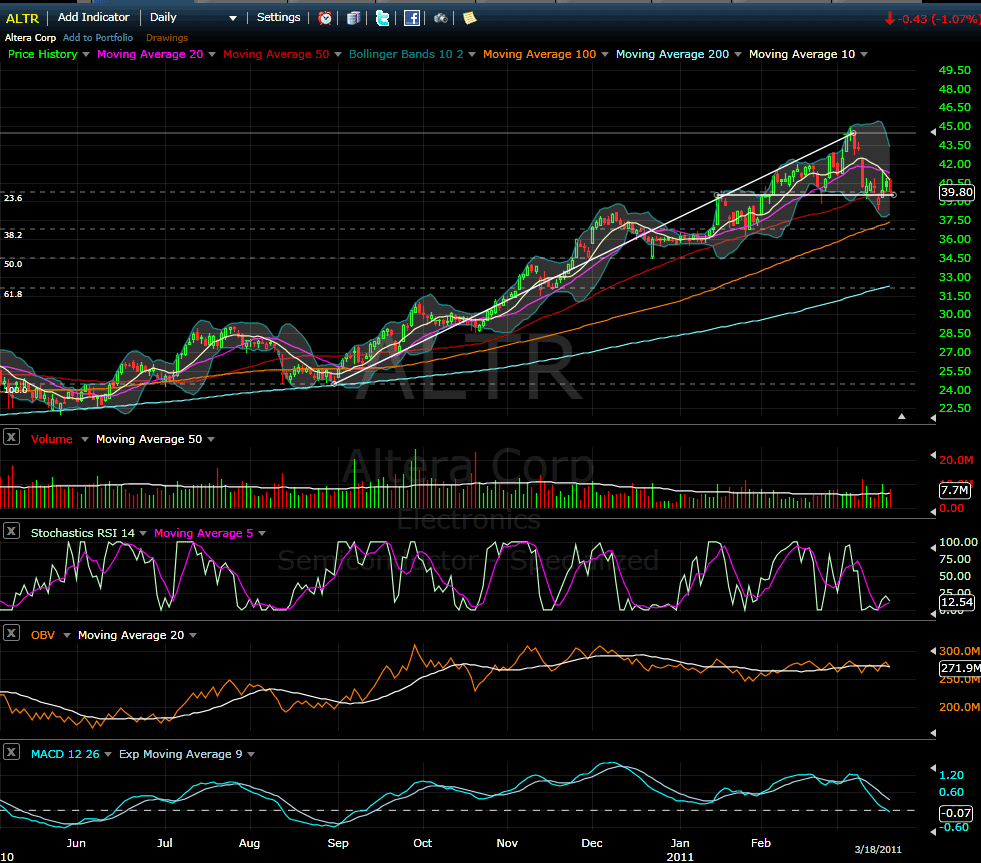The image size is (981, 863).
Task: Select the Exp Moving Average 9 label
Action: 181,754
